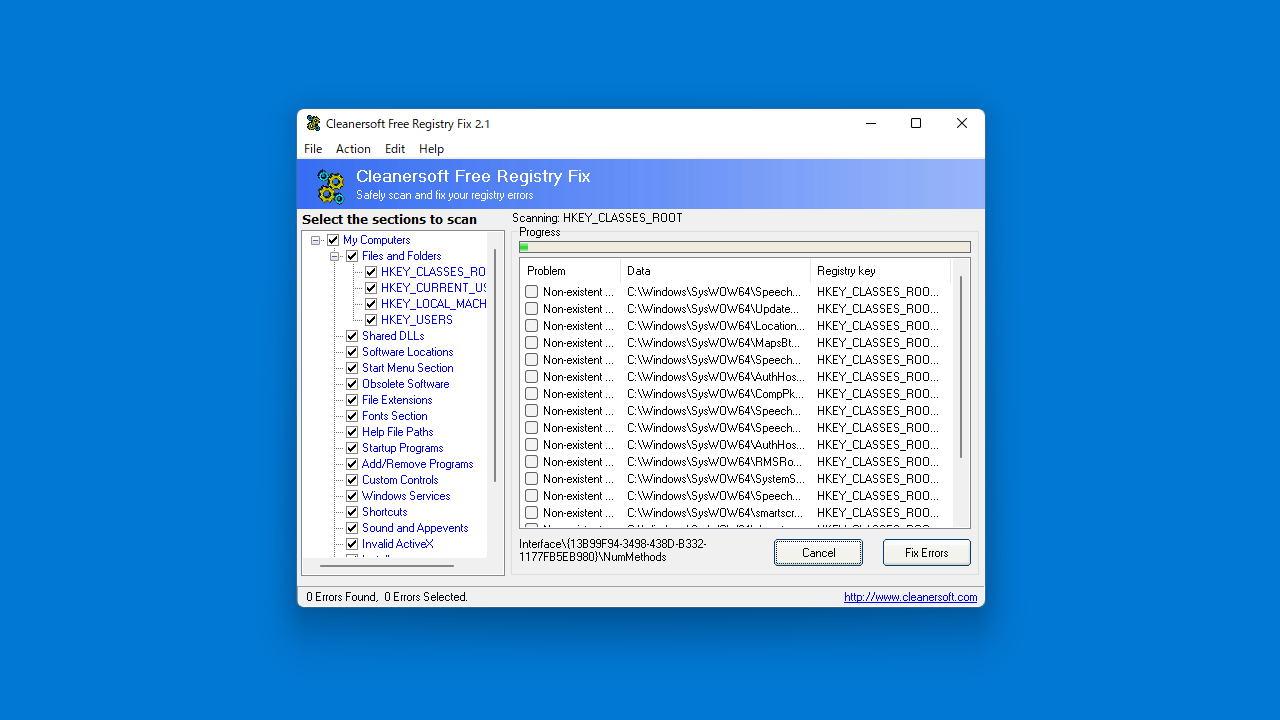
Task: Select the Windows Services tree item
Action: pos(406,496)
